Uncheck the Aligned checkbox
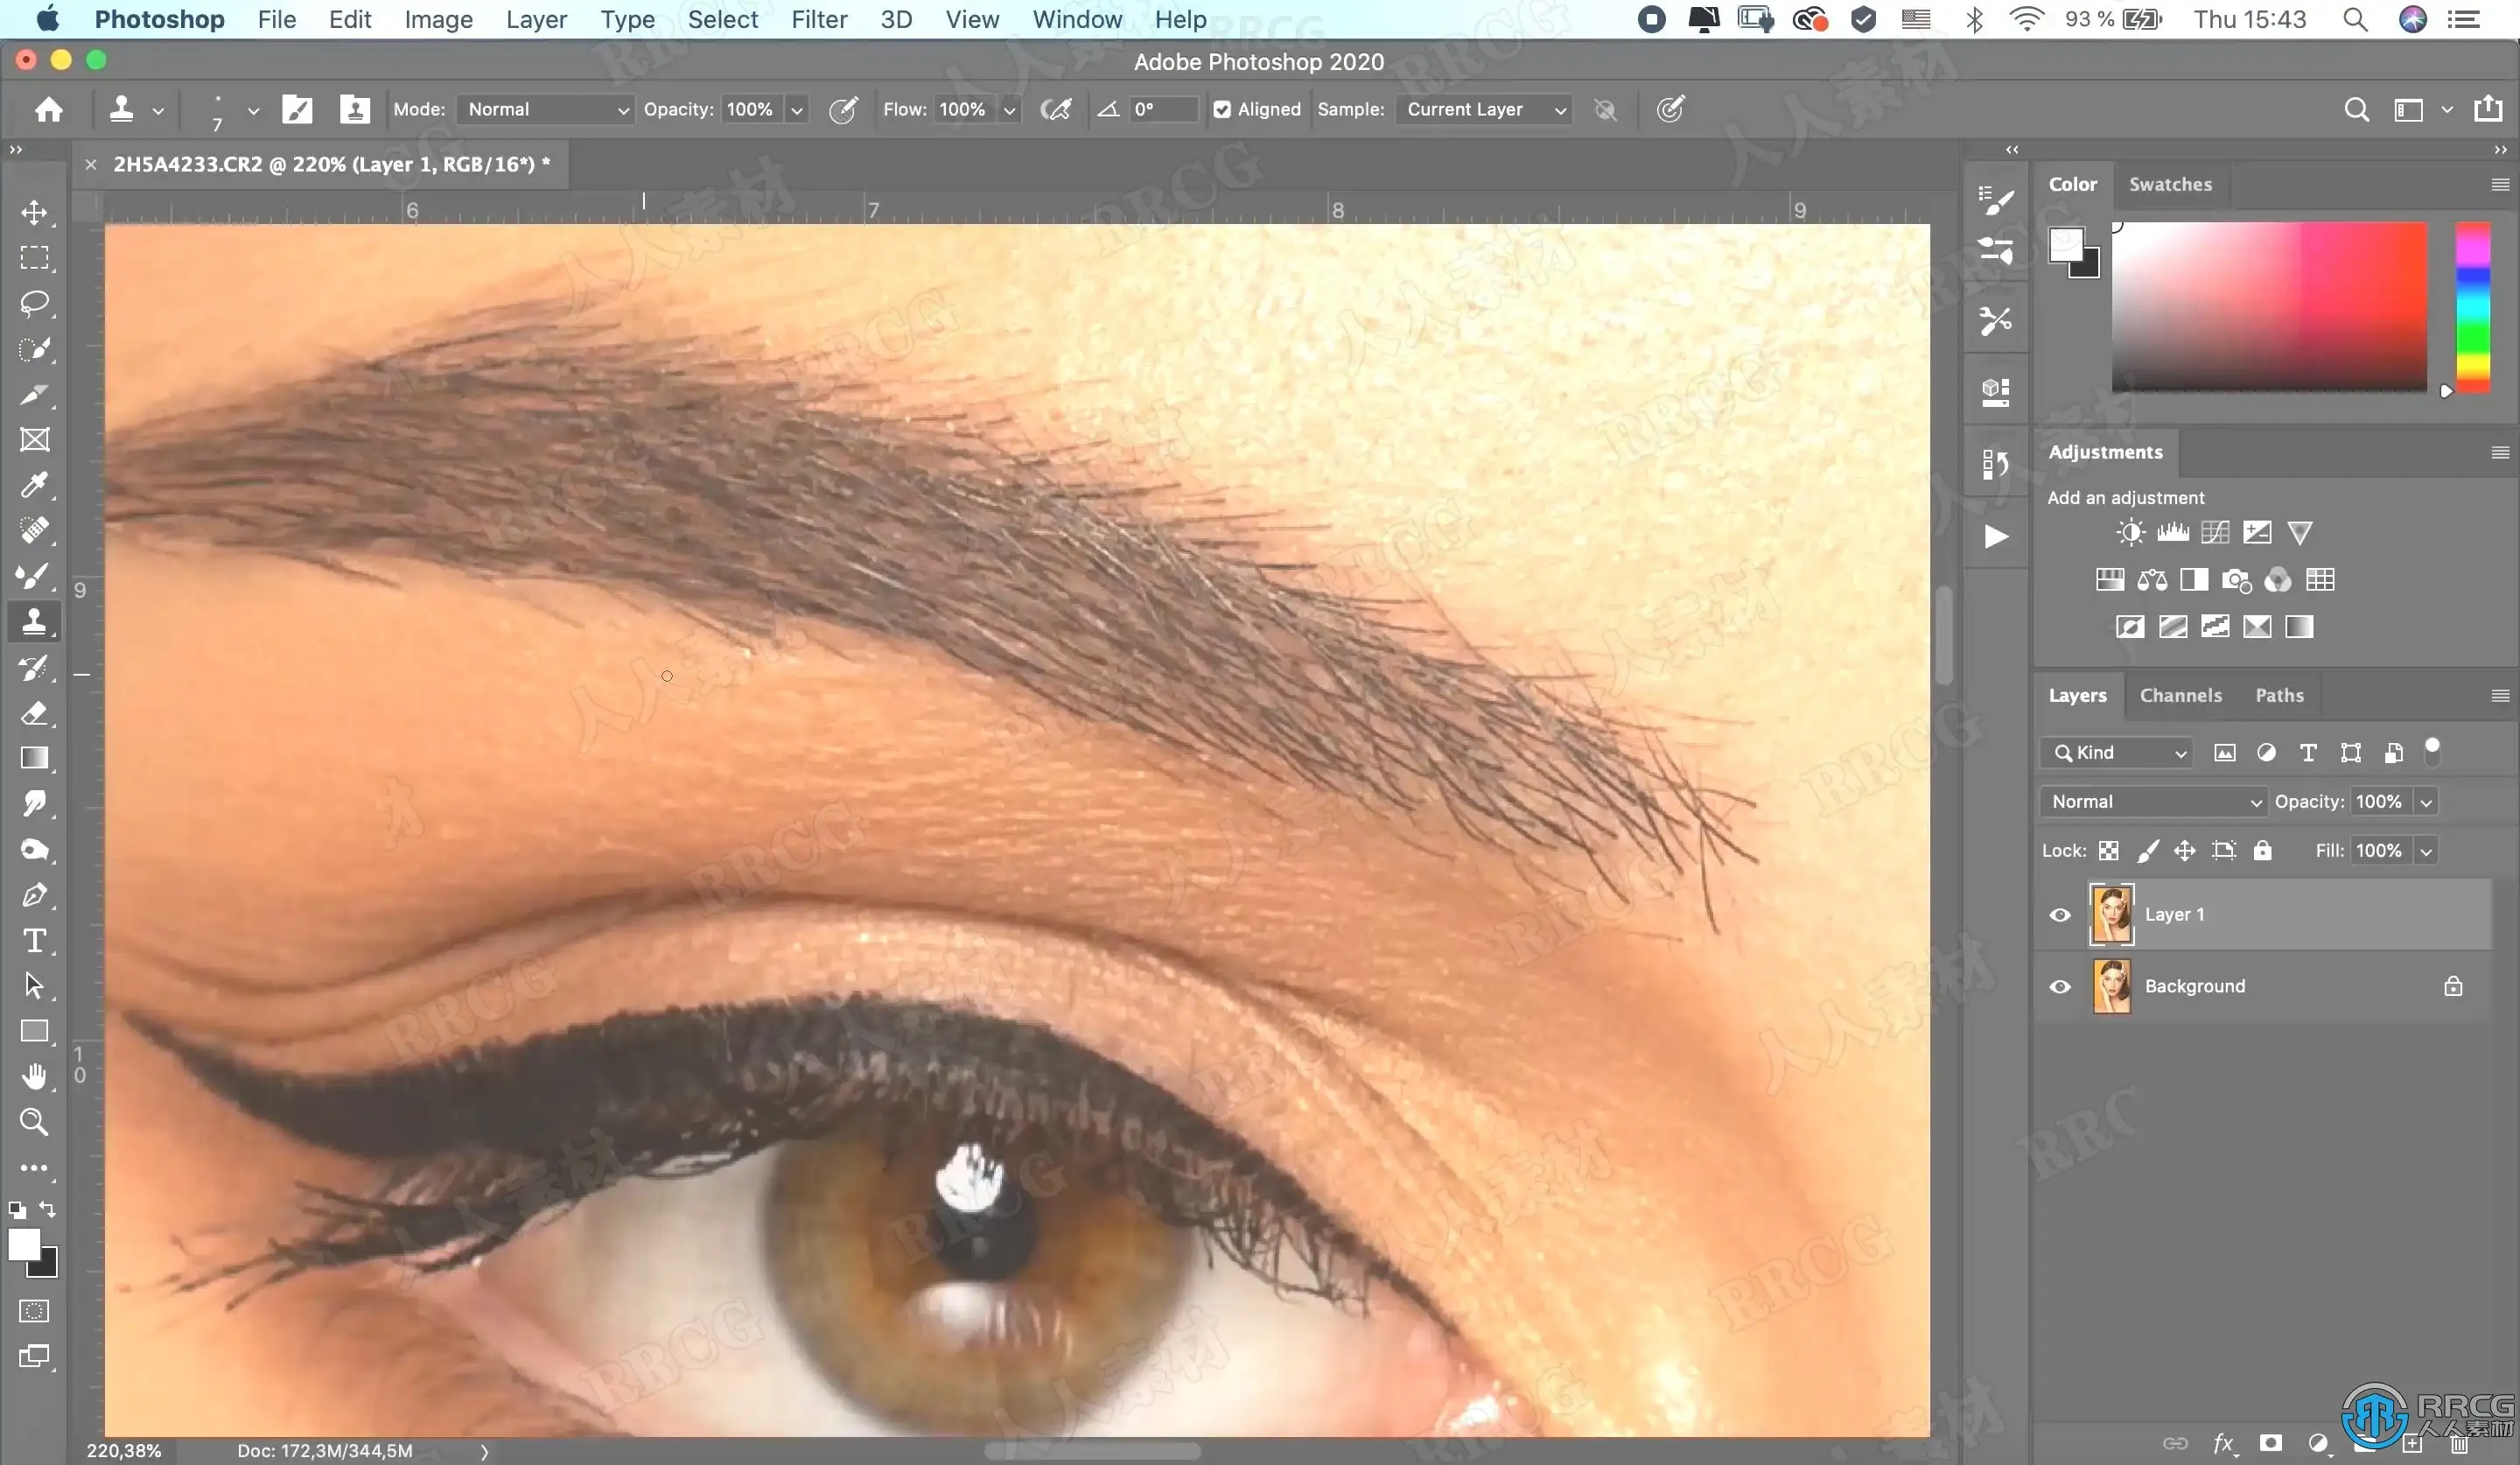This screenshot has height=1465, width=2520. tap(1222, 110)
